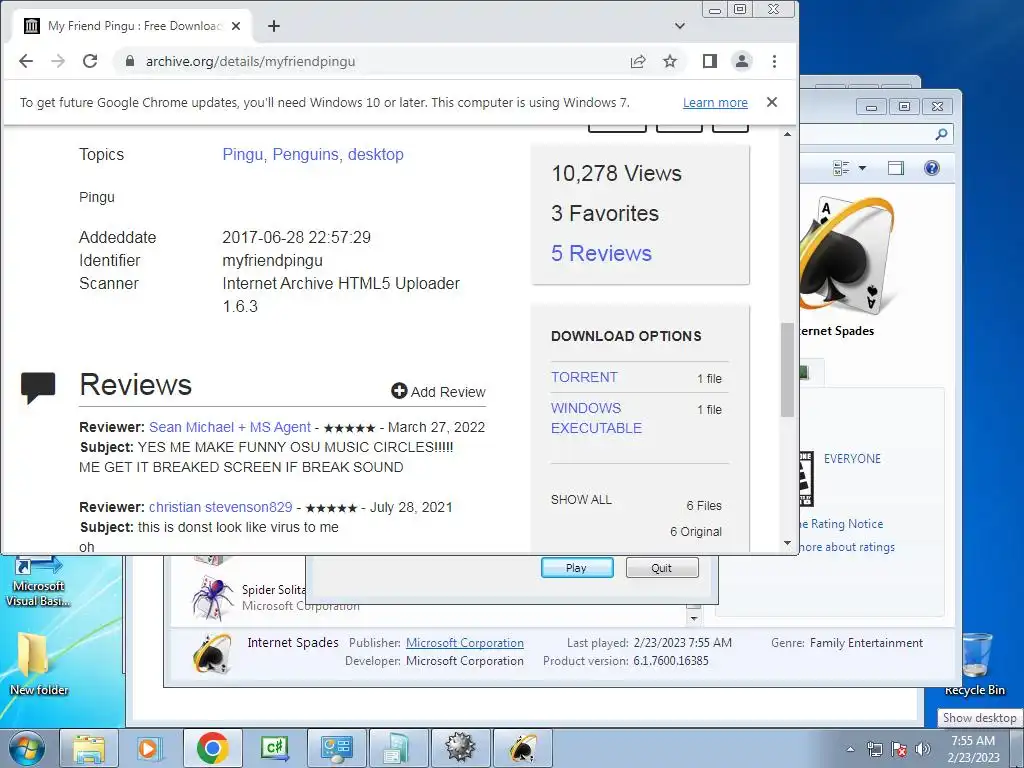Jump to 5 Reviews
1024x768 pixels.
(x=601, y=253)
